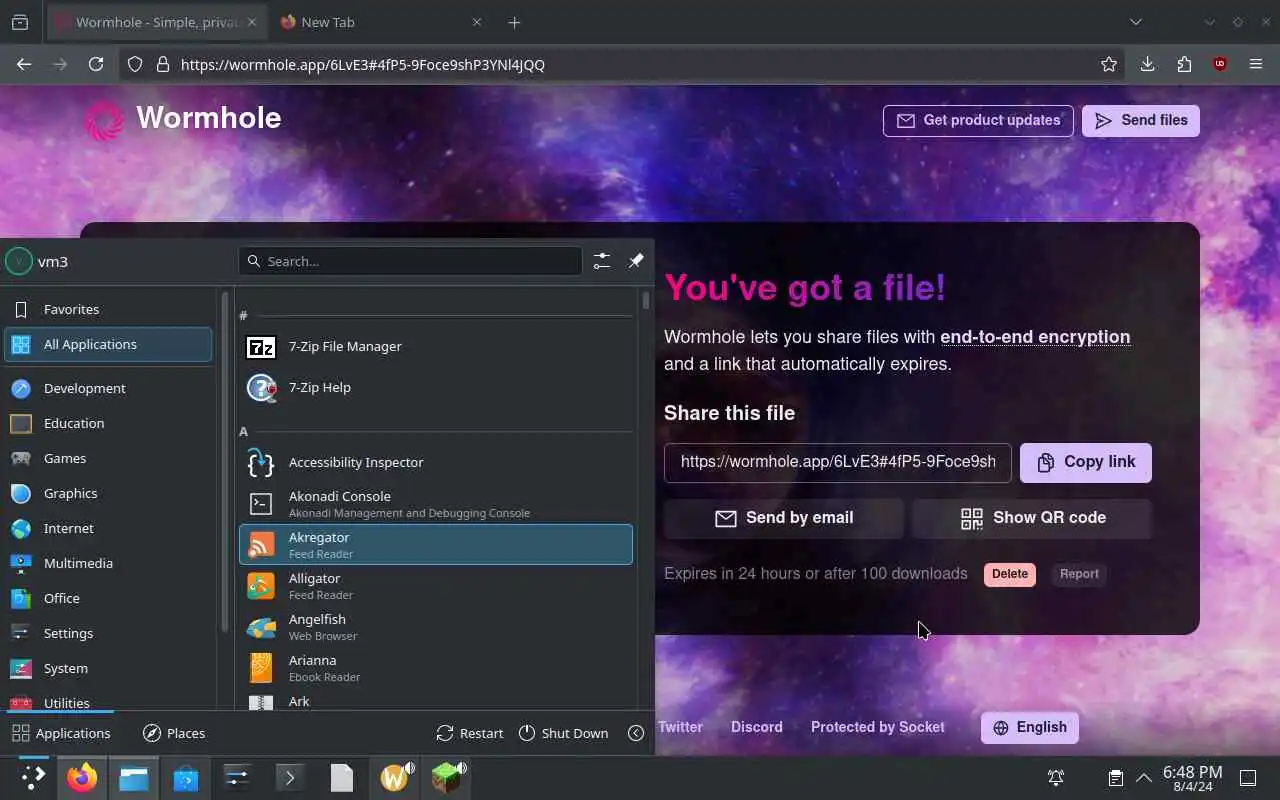Click the clock showing 6:48 PM
Image resolution: width=1280 pixels, height=800 pixels.
point(1192,777)
